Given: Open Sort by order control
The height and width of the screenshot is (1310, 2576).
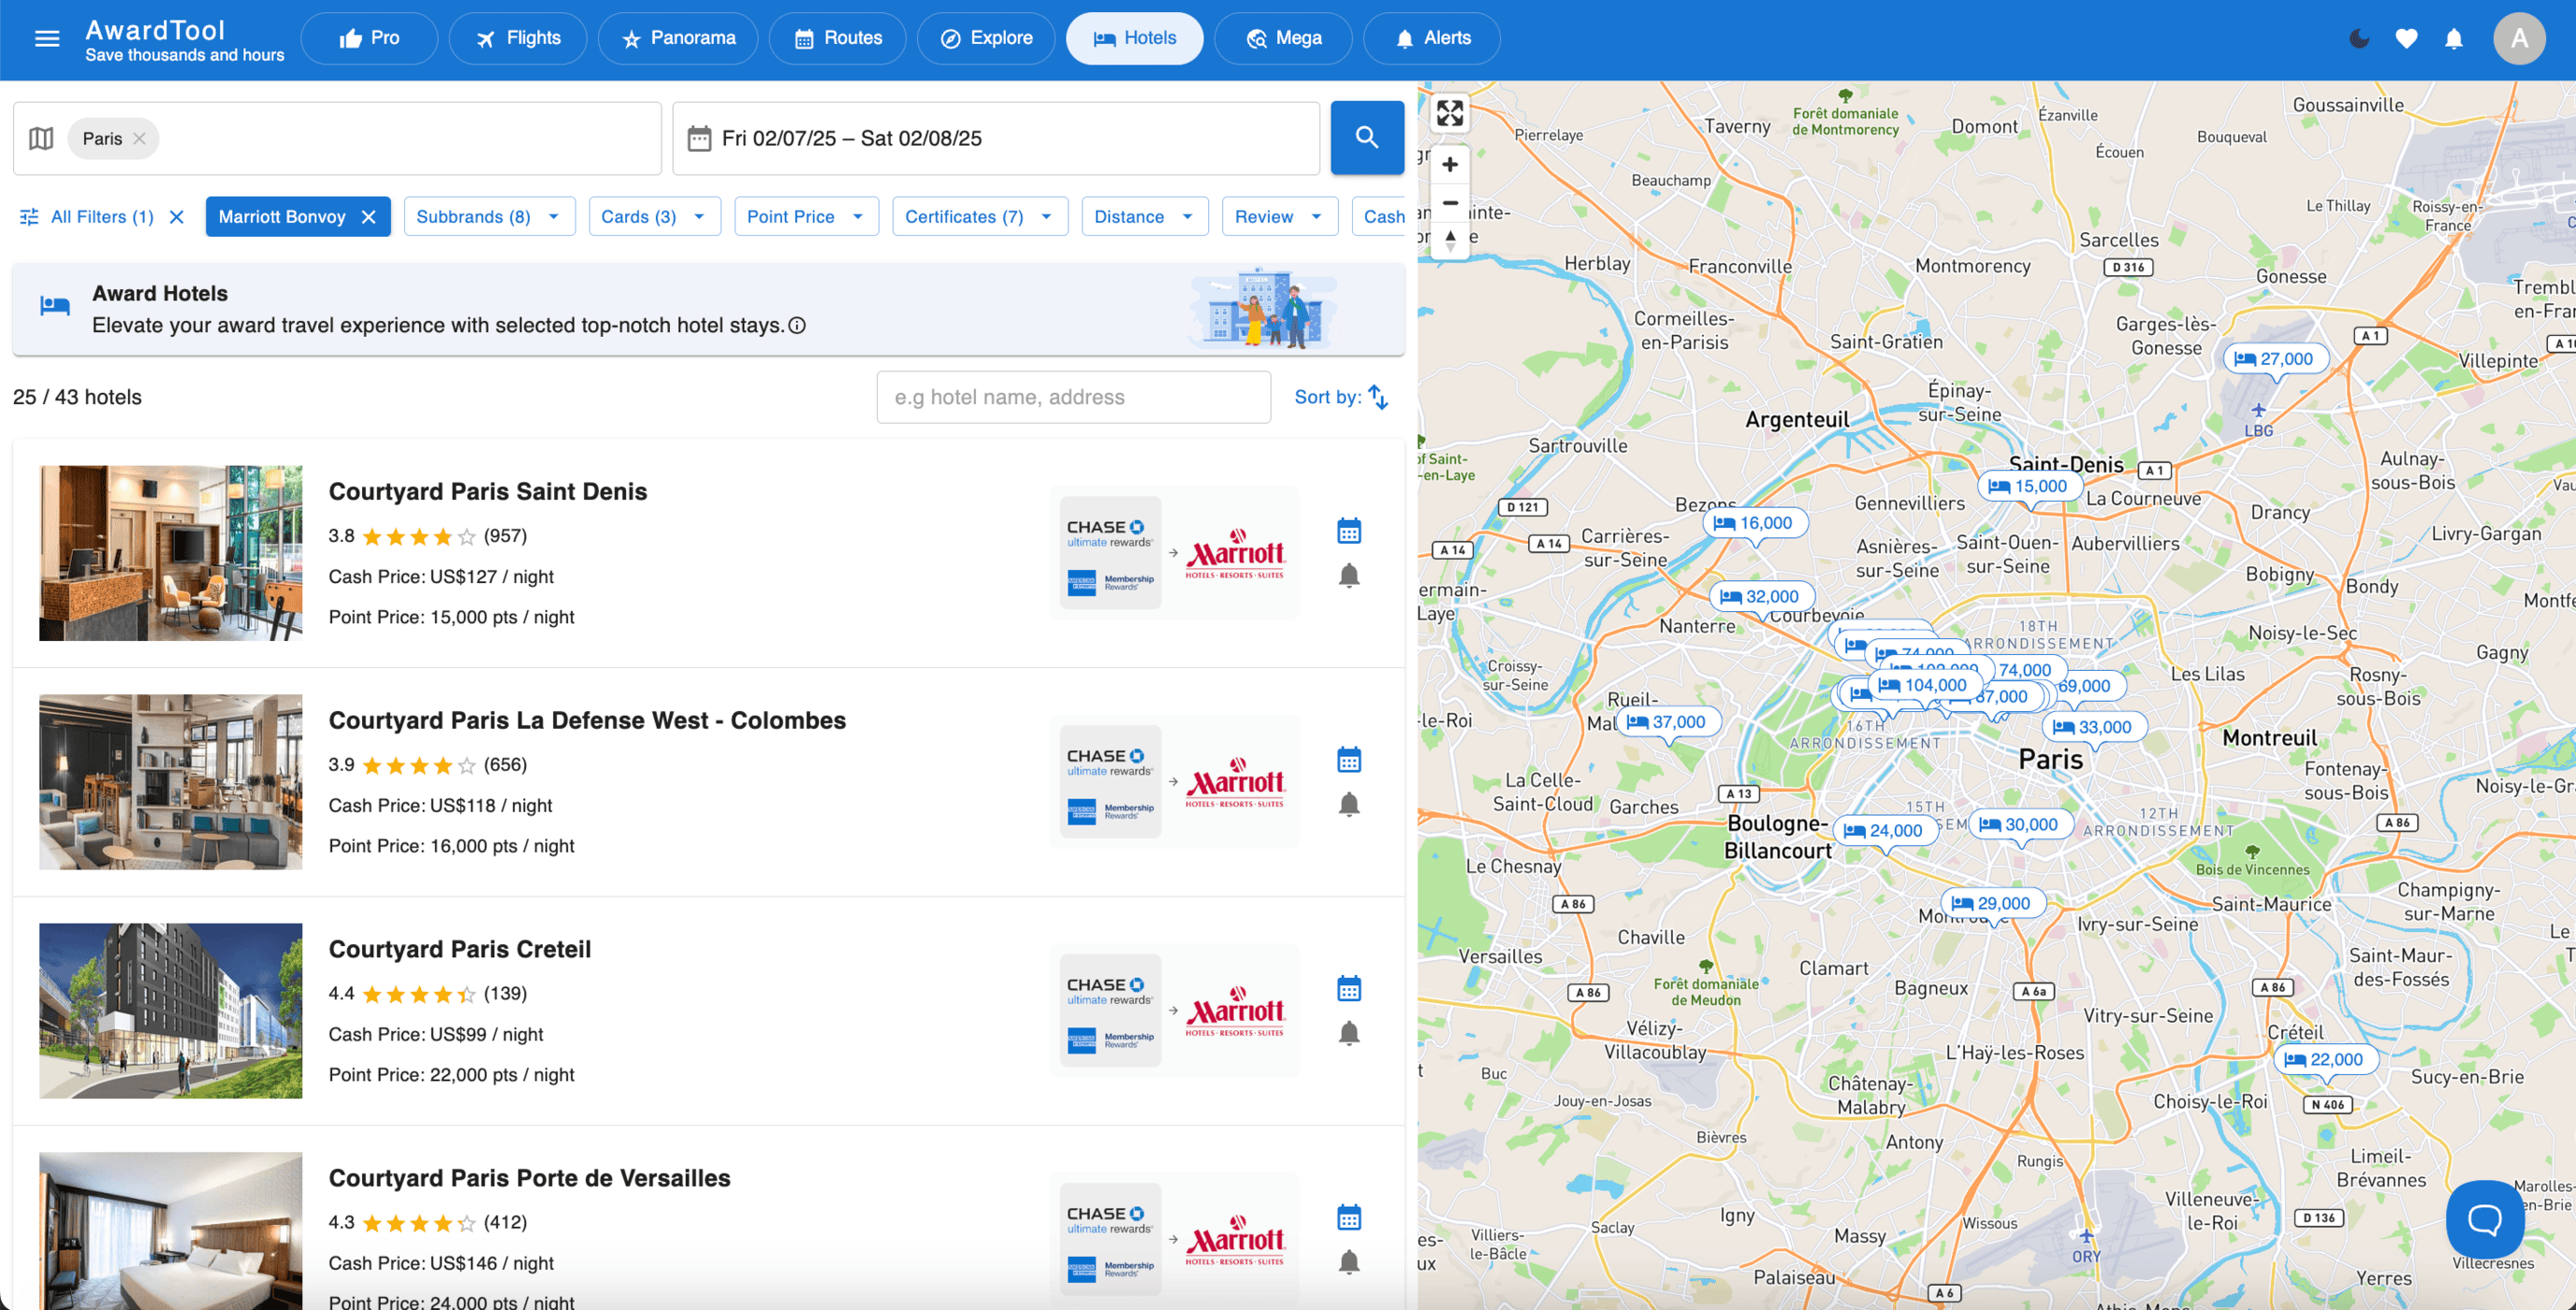Looking at the screenshot, I should pos(1341,397).
